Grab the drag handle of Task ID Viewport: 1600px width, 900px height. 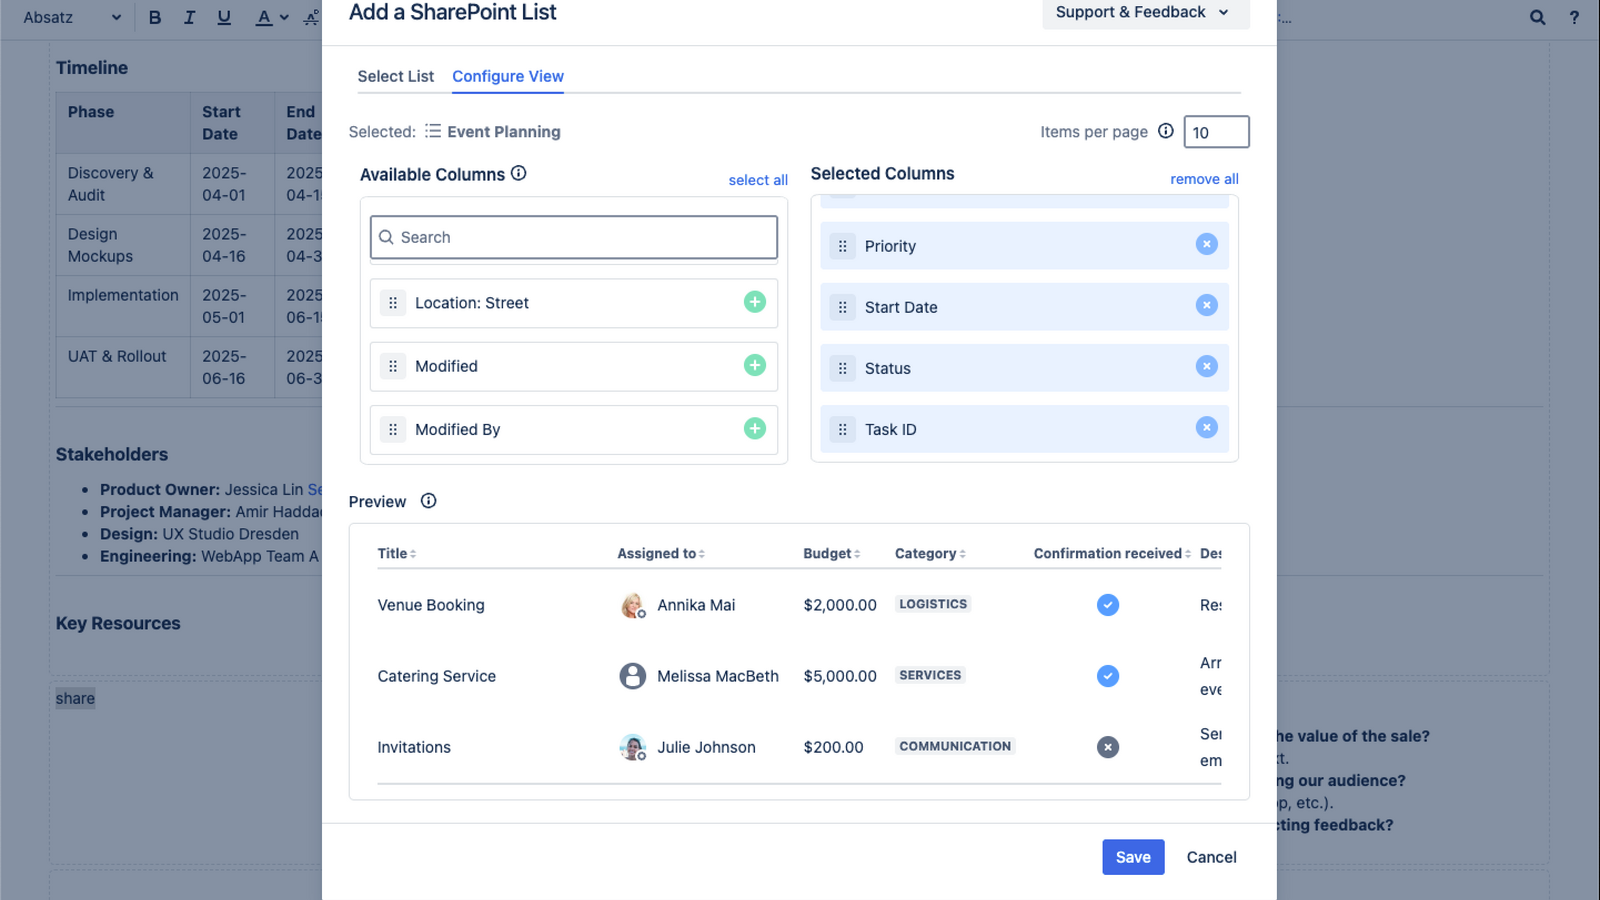pos(843,429)
